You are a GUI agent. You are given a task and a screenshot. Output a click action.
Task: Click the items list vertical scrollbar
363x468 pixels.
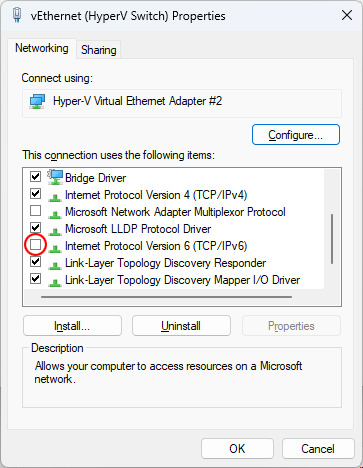point(332,239)
